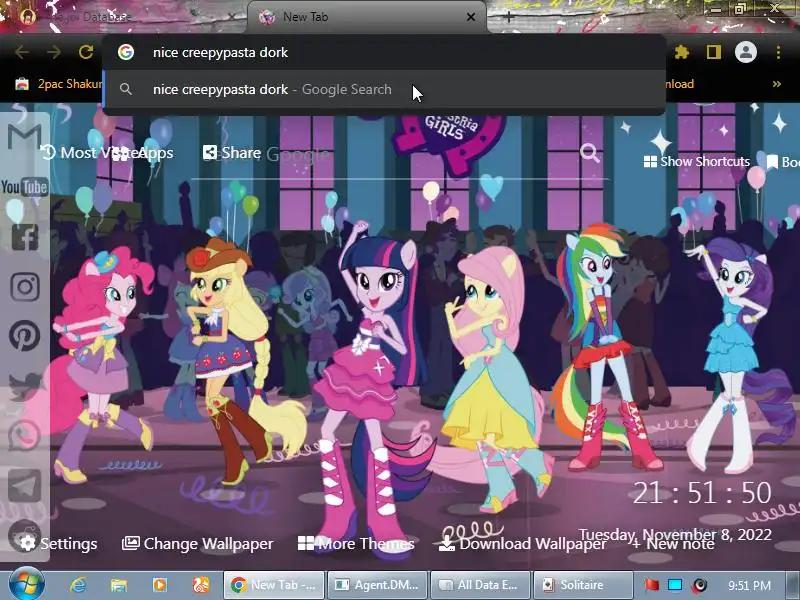Expand hidden bookmarks with double chevron
This screenshot has width=800, height=600.
click(x=777, y=84)
